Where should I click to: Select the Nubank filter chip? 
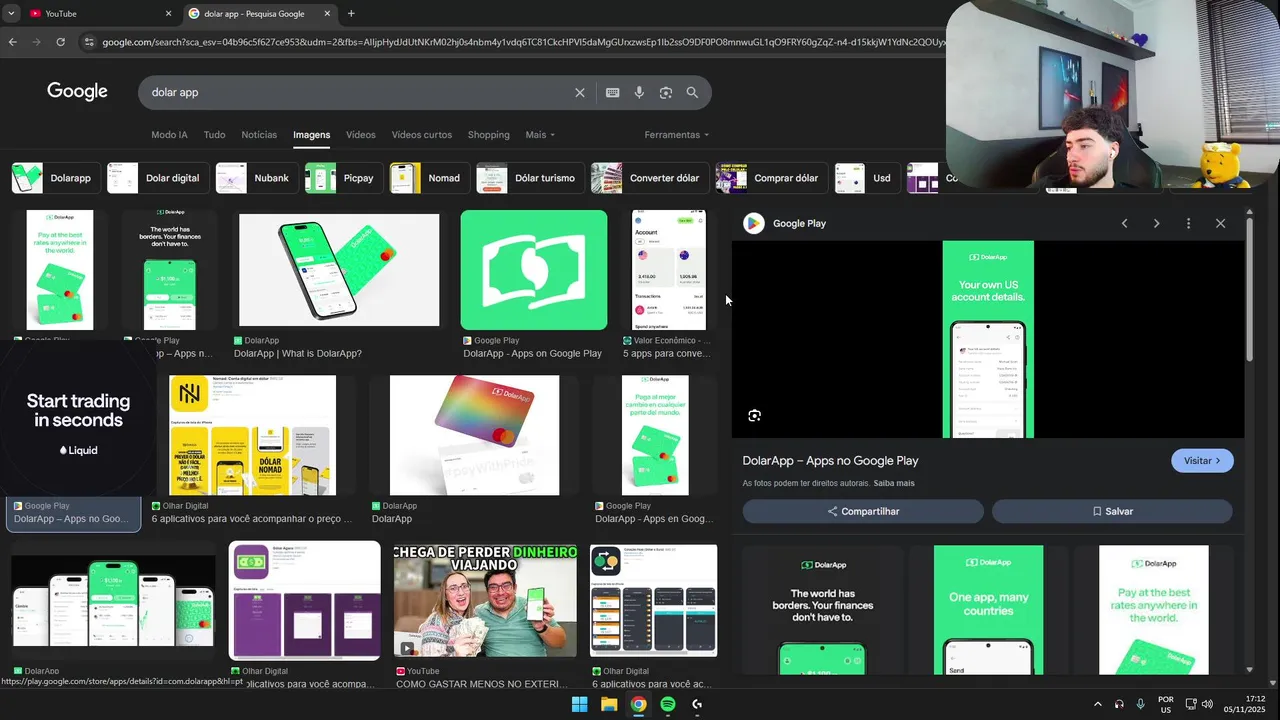pyautogui.click(x=257, y=178)
